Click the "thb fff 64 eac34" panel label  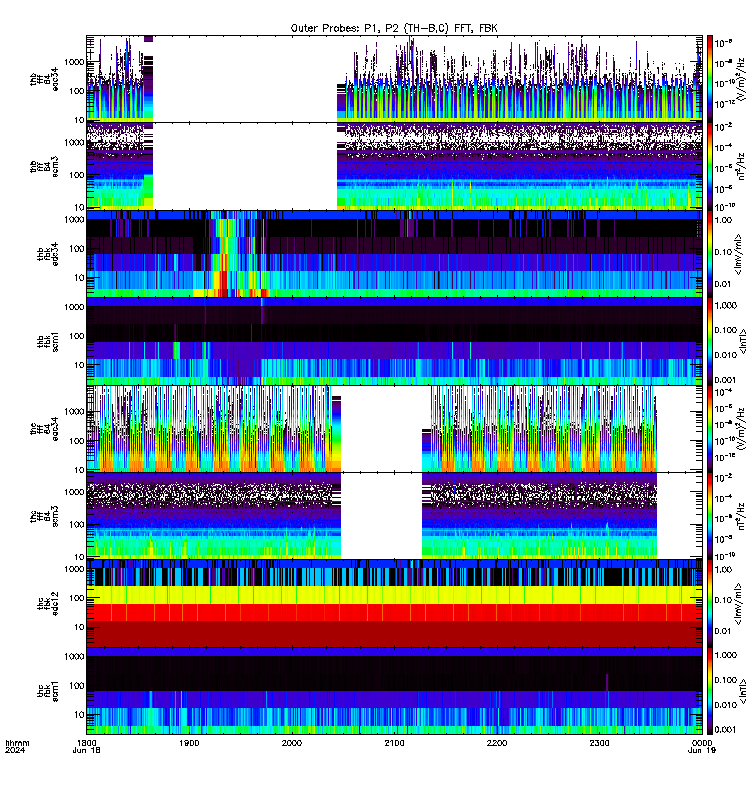pos(44,80)
